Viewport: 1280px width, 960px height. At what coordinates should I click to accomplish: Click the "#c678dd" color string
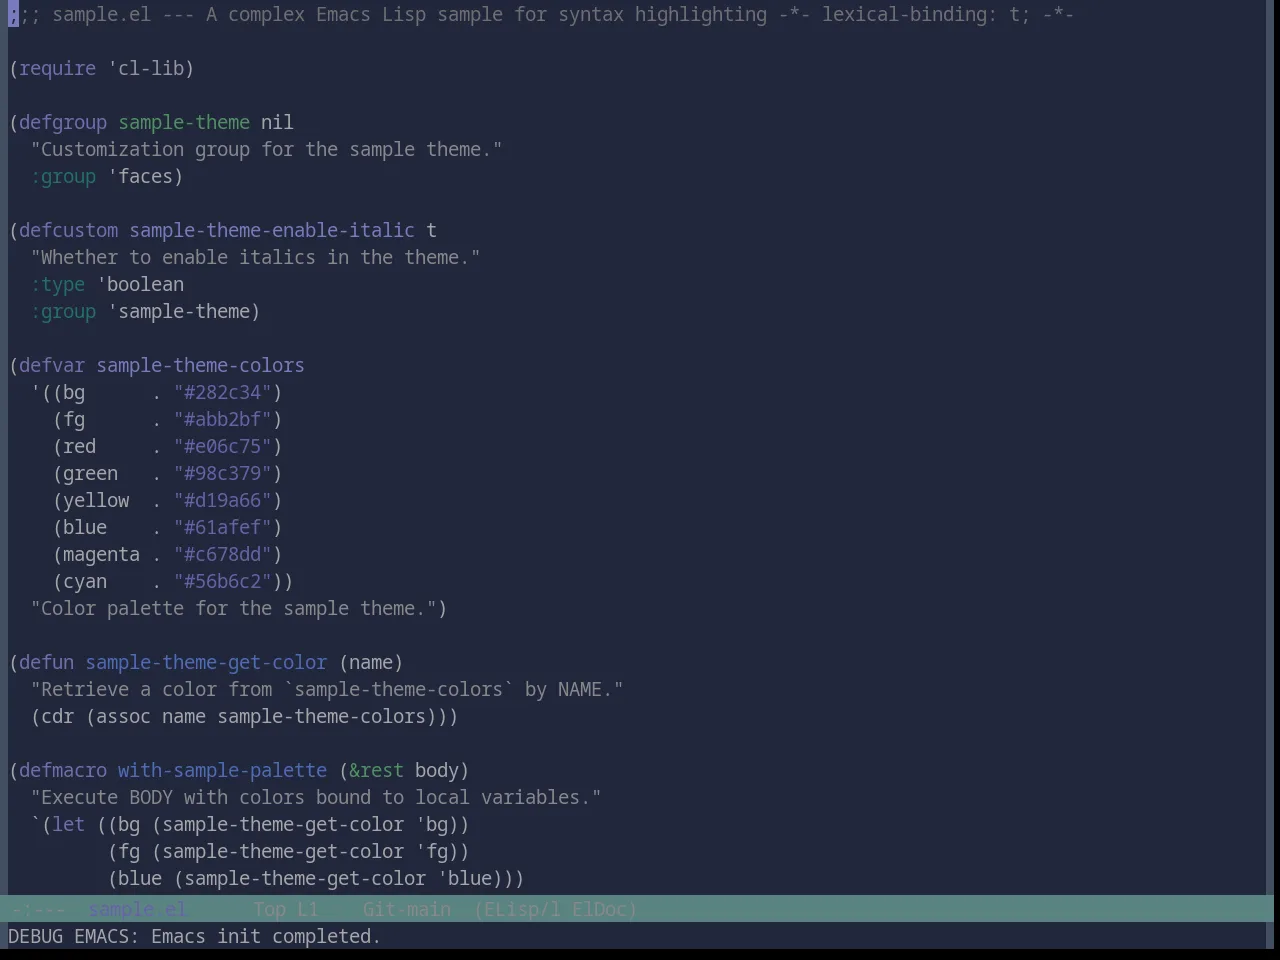(x=223, y=554)
